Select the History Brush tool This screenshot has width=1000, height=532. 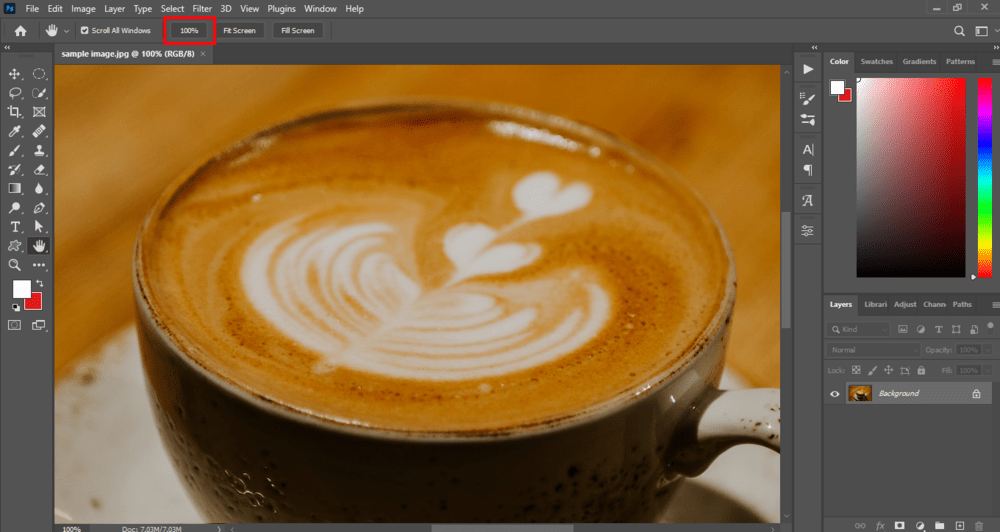point(14,170)
